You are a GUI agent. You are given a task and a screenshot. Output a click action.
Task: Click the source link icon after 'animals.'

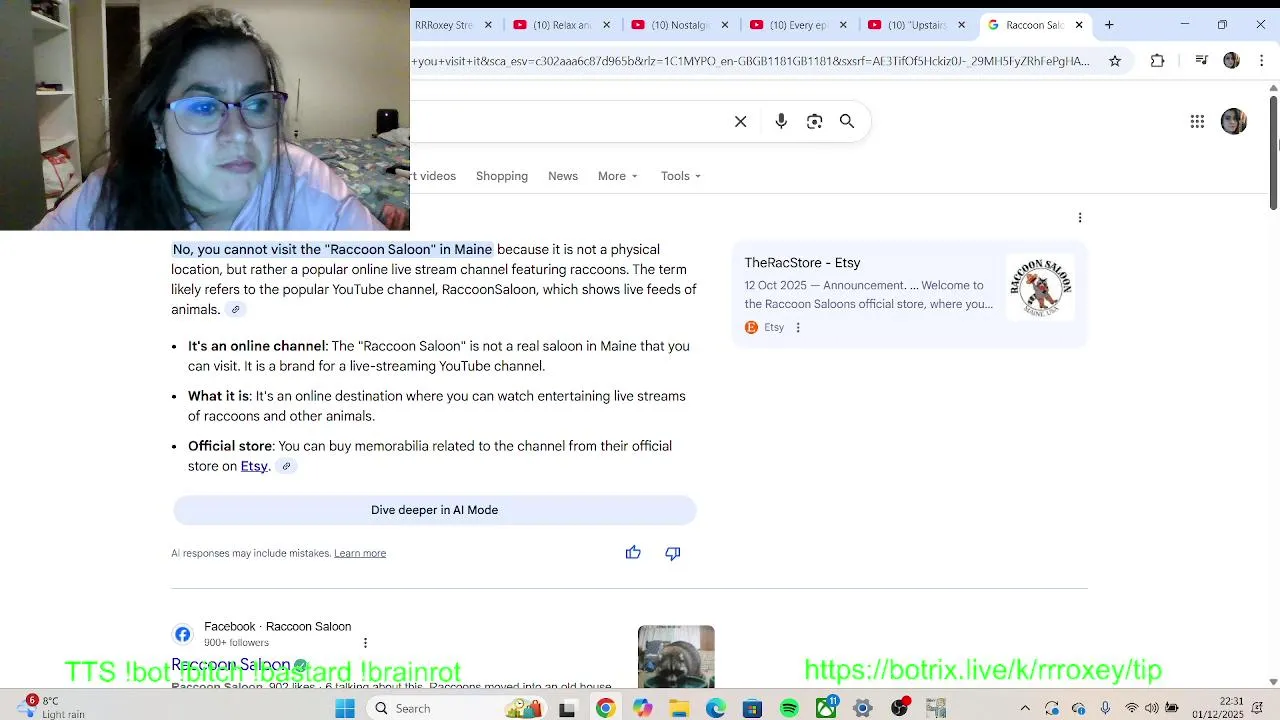click(236, 310)
